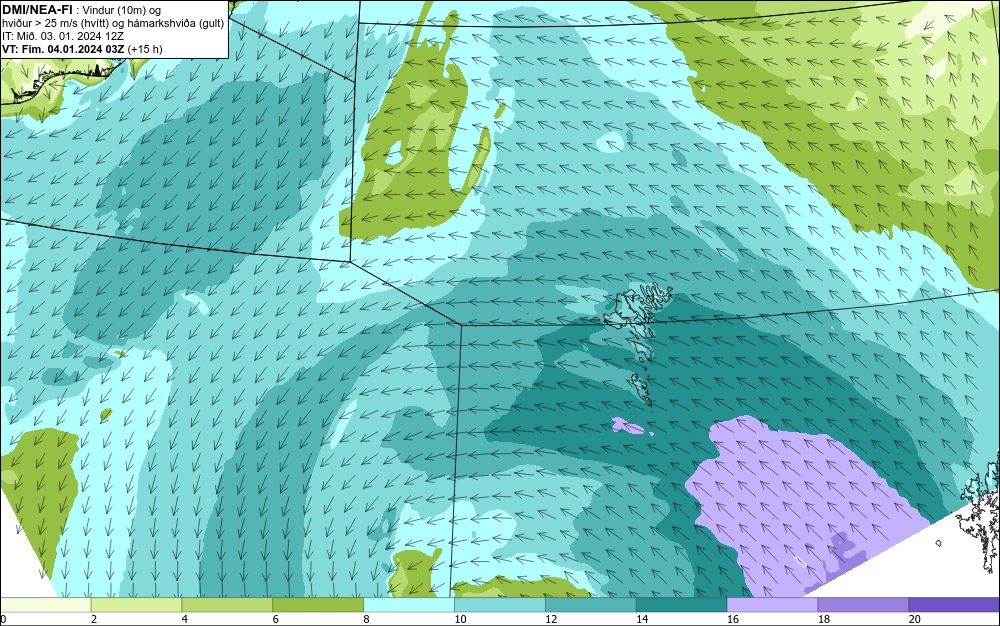Click the legend scale label '6'
1000x626 pixels.
(276, 619)
